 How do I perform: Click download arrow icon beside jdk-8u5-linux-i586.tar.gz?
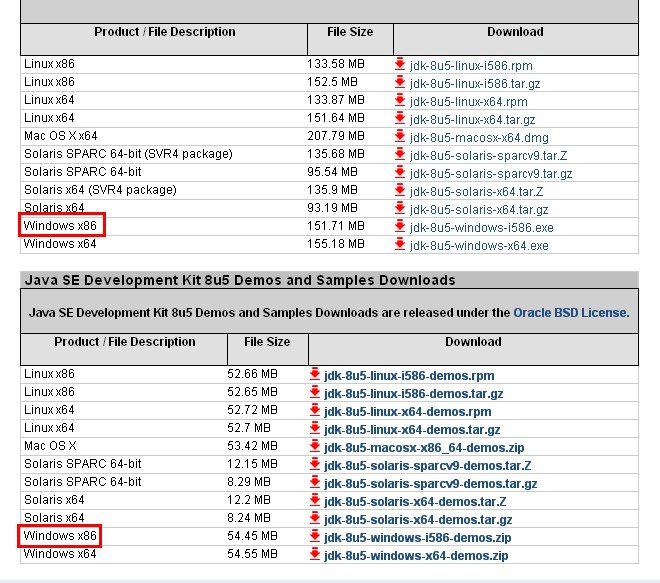coord(400,82)
